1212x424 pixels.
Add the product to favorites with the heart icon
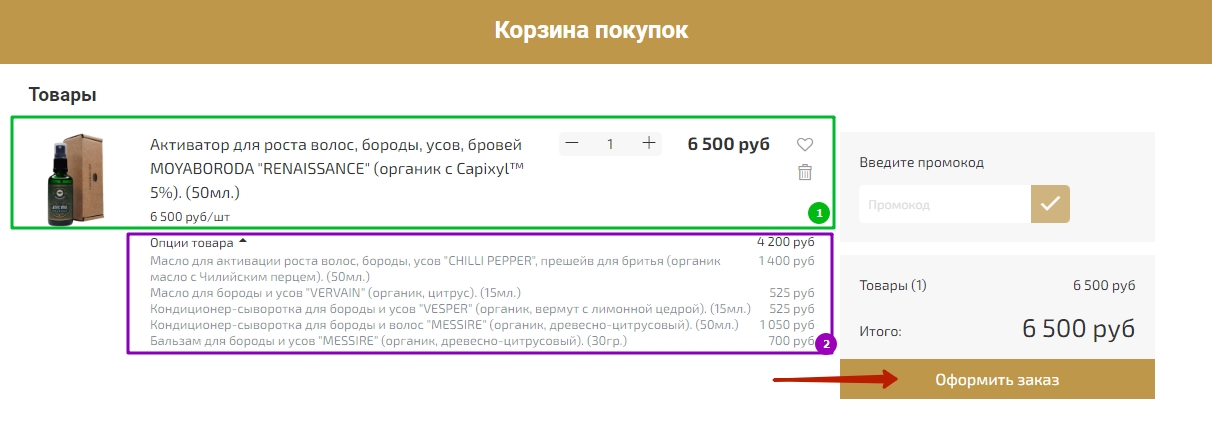[x=805, y=145]
